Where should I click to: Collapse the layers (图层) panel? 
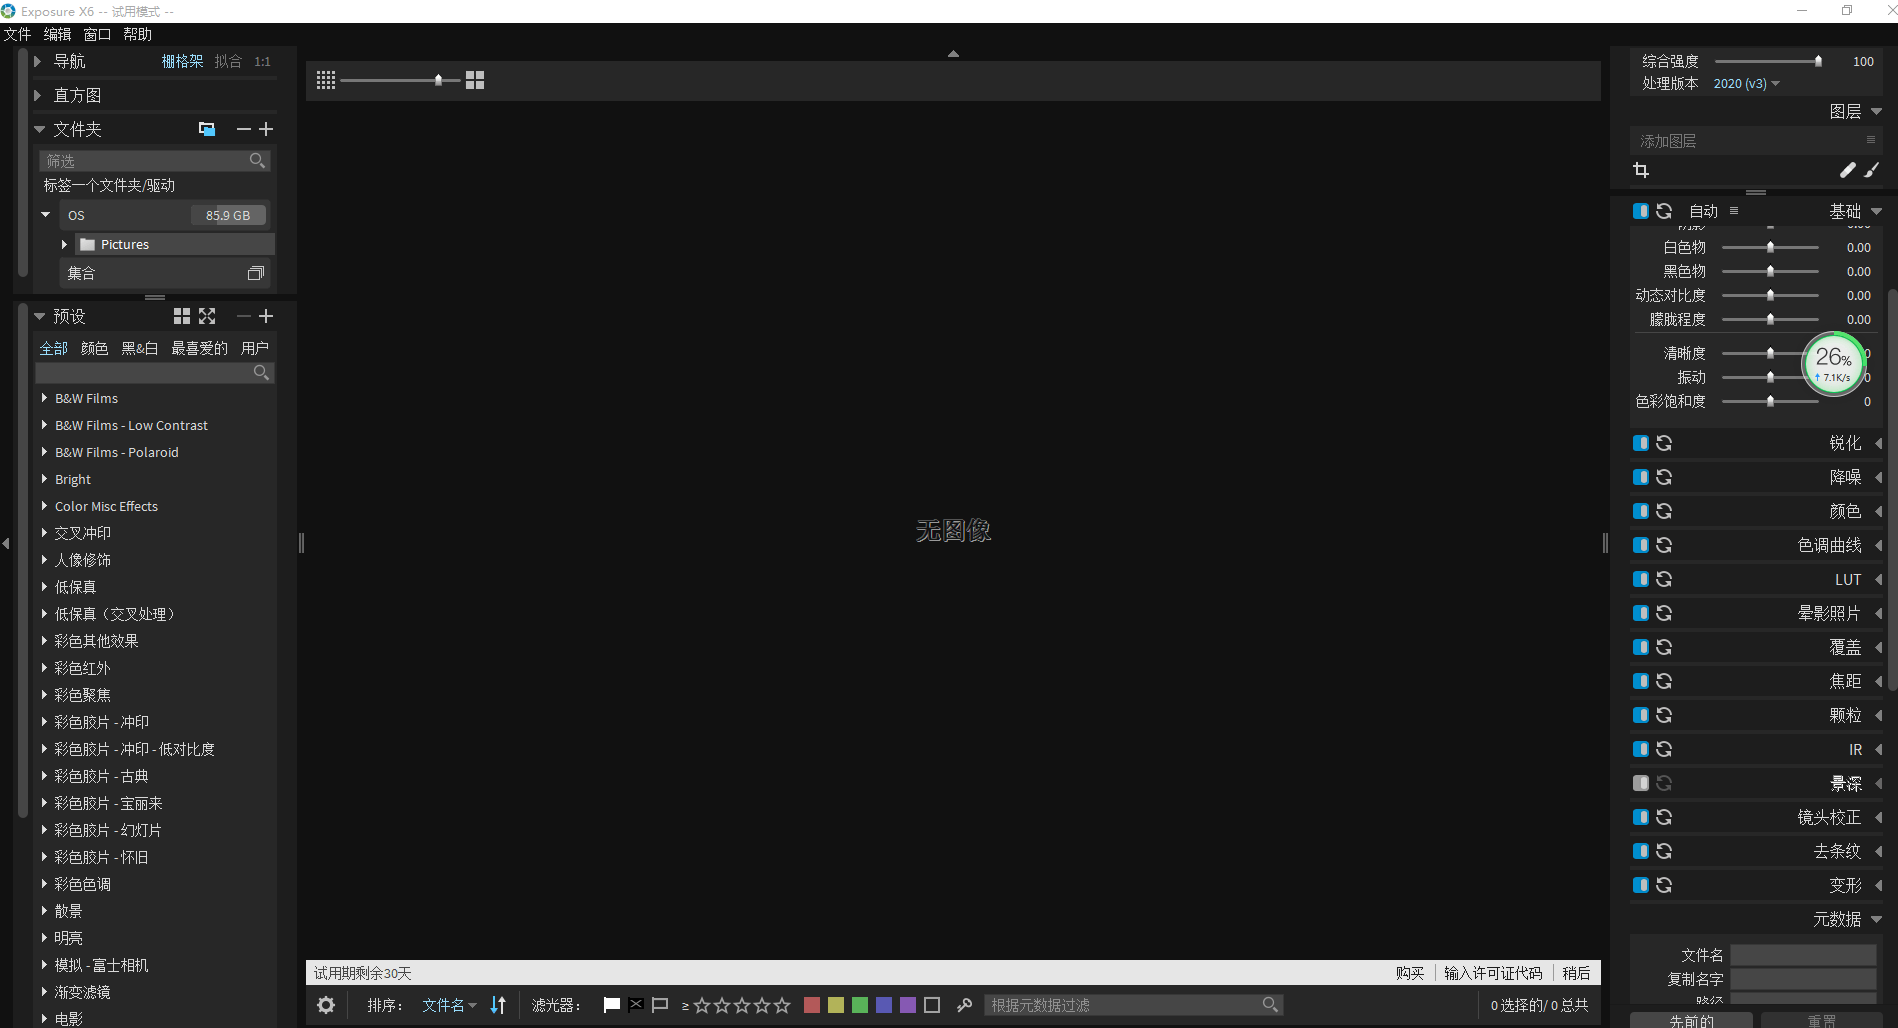(x=1876, y=112)
